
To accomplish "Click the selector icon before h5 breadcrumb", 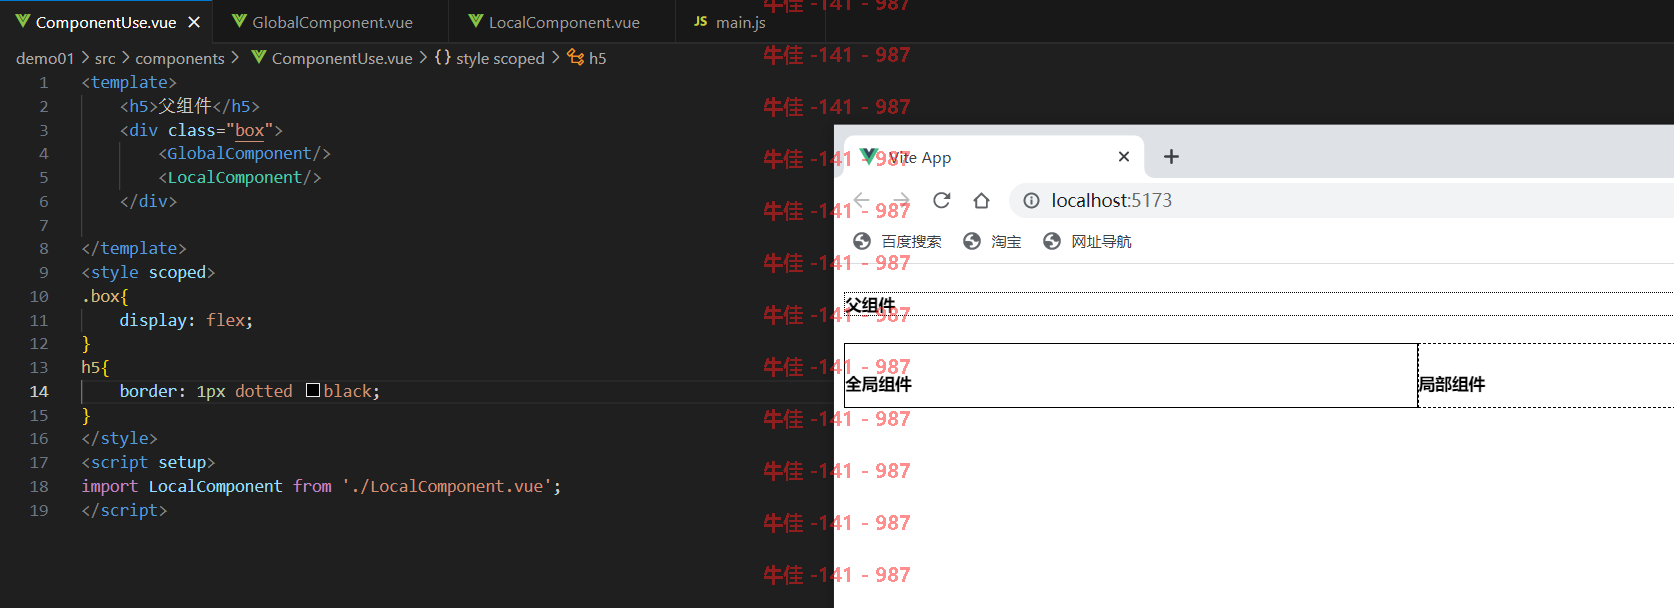I will [x=576, y=58].
